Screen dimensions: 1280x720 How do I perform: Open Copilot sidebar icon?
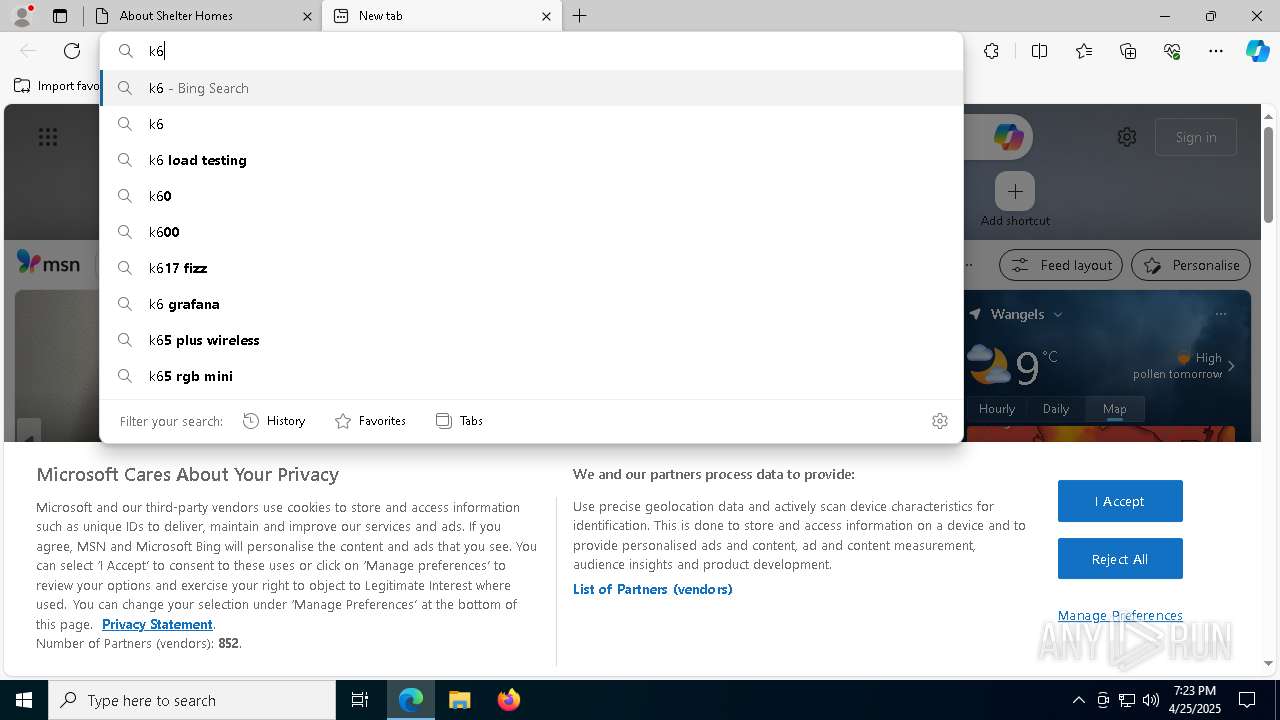pyautogui.click(x=1257, y=51)
